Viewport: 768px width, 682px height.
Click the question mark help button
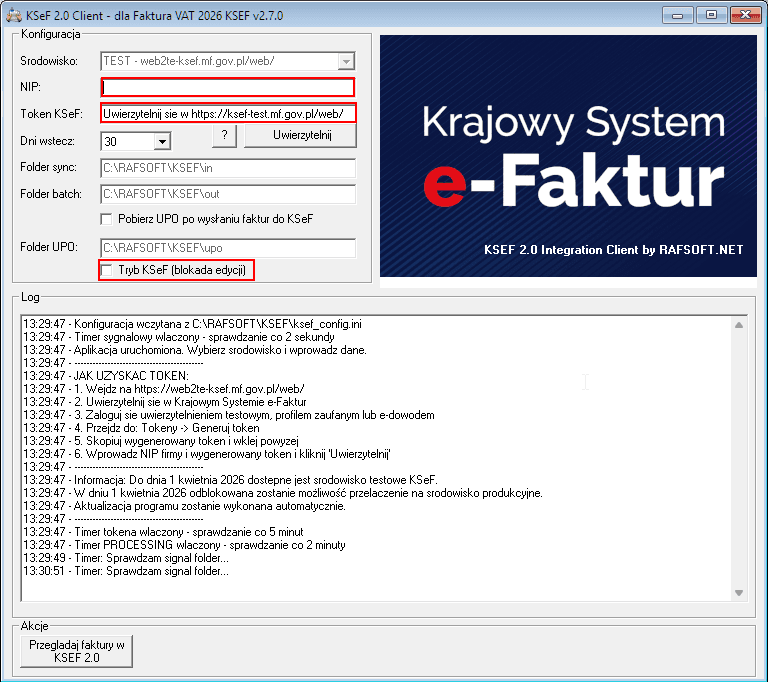pyautogui.click(x=224, y=136)
